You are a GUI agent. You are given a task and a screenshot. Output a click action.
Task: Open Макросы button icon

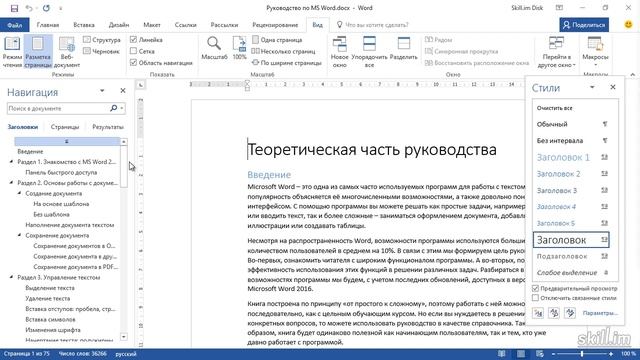[x=595, y=52]
